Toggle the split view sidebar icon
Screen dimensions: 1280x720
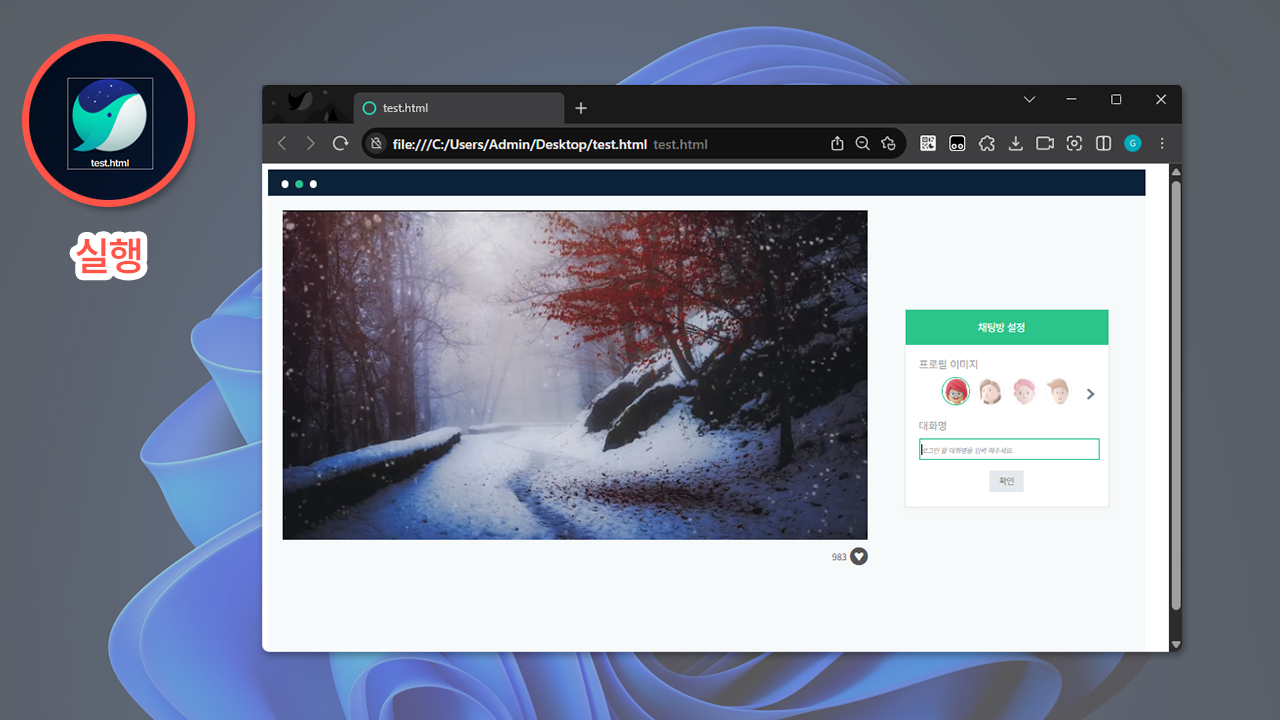1103,144
